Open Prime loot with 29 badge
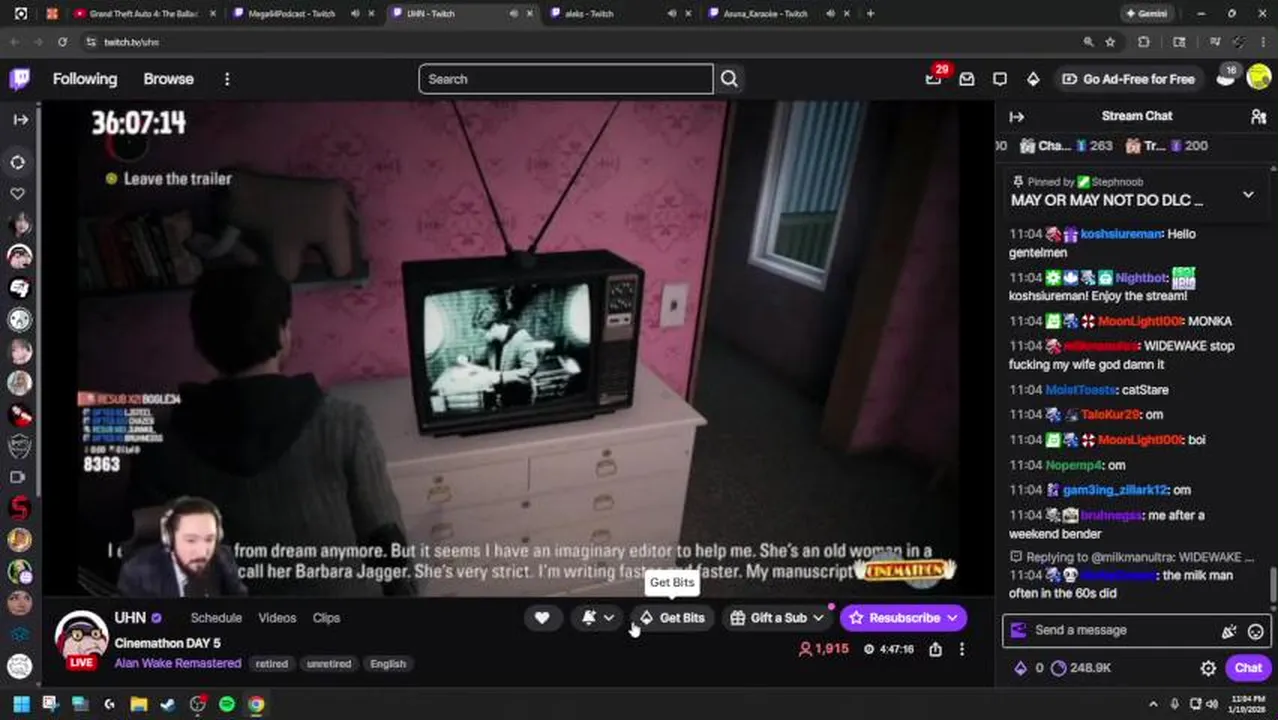This screenshot has height=720, width=1278. 934,78
